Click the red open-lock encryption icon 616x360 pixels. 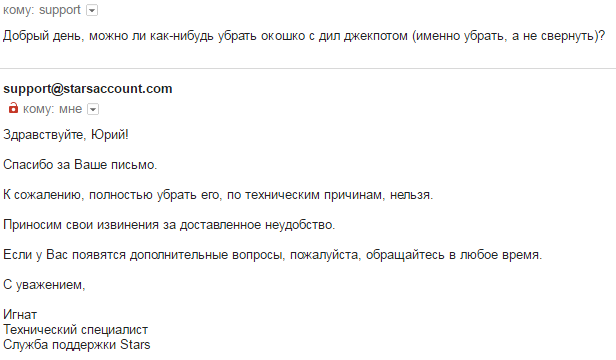[x=13, y=108]
